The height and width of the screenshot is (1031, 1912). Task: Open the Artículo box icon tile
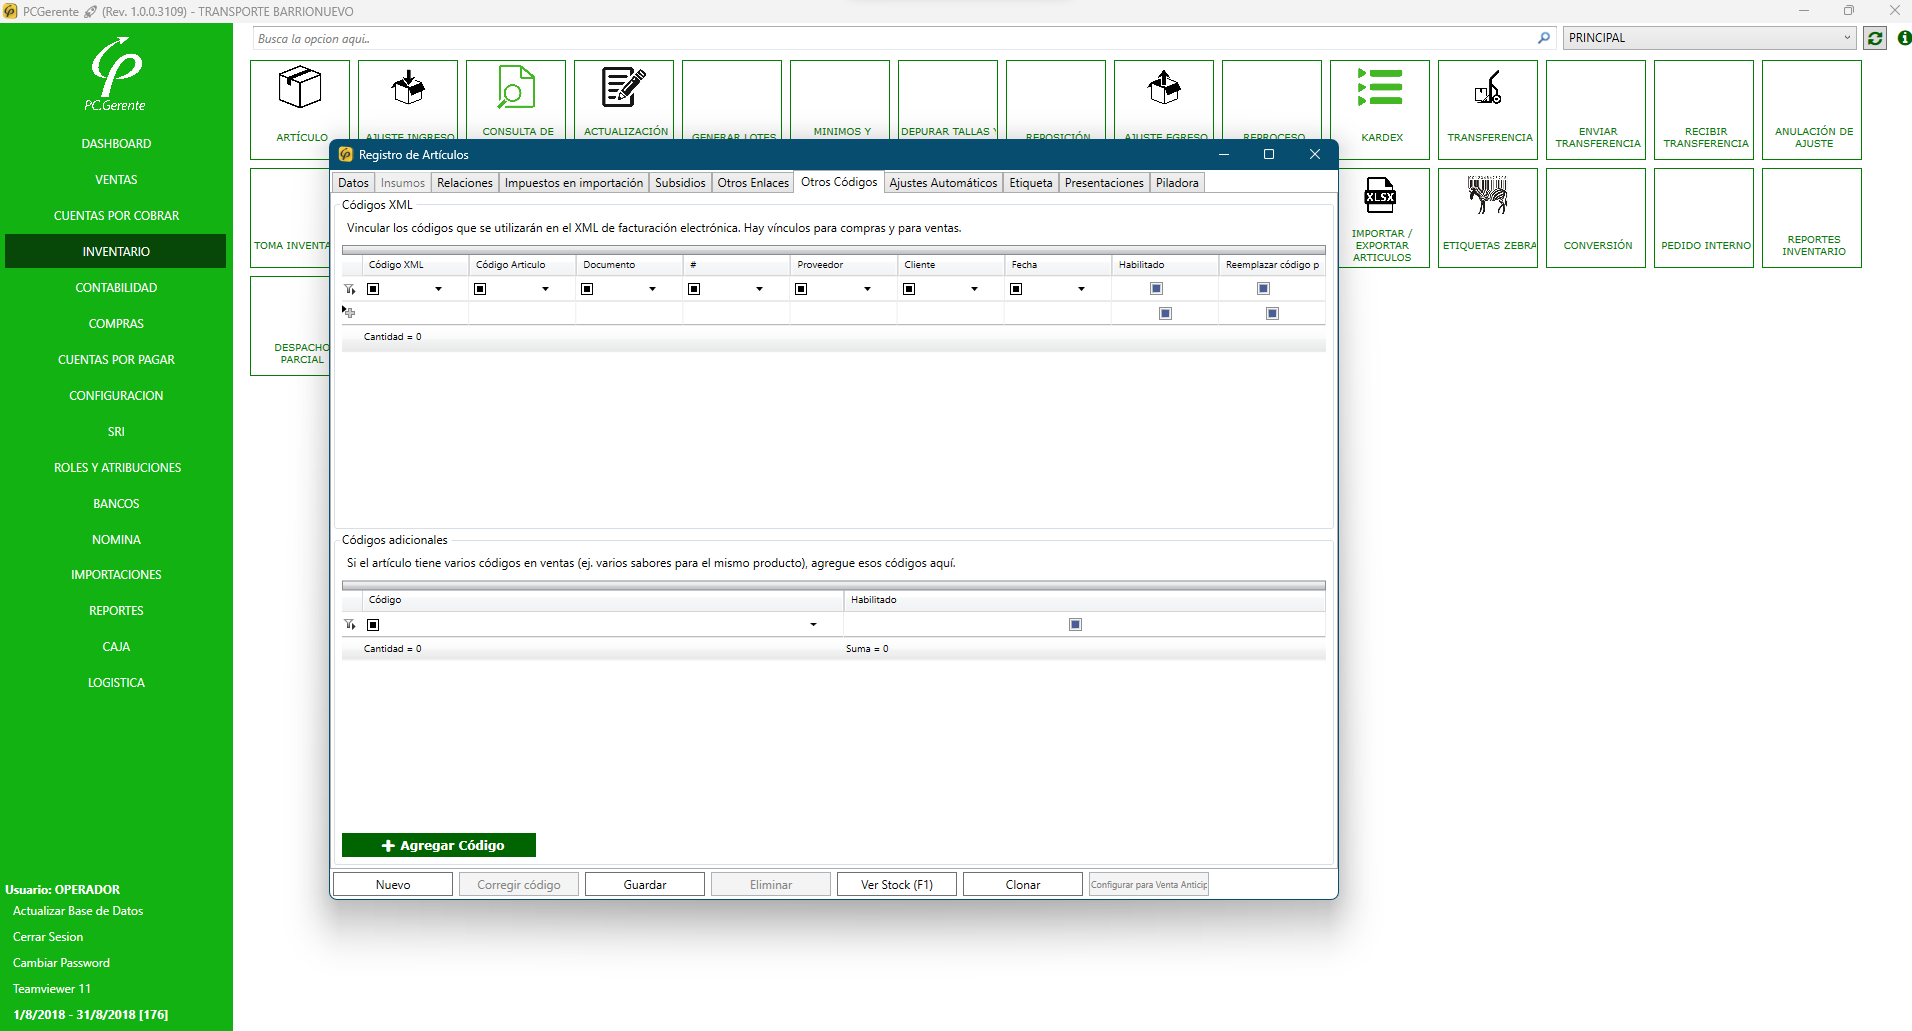[300, 89]
